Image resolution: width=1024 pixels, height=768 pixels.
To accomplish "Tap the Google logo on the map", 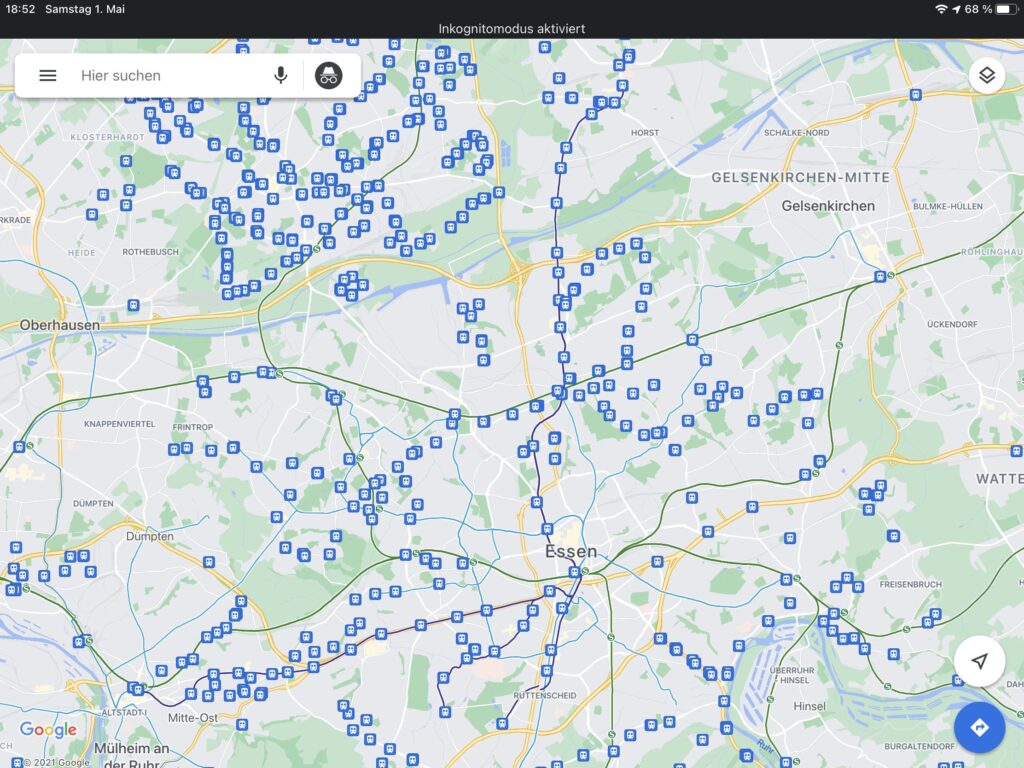I will pyautogui.click(x=48, y=731).
